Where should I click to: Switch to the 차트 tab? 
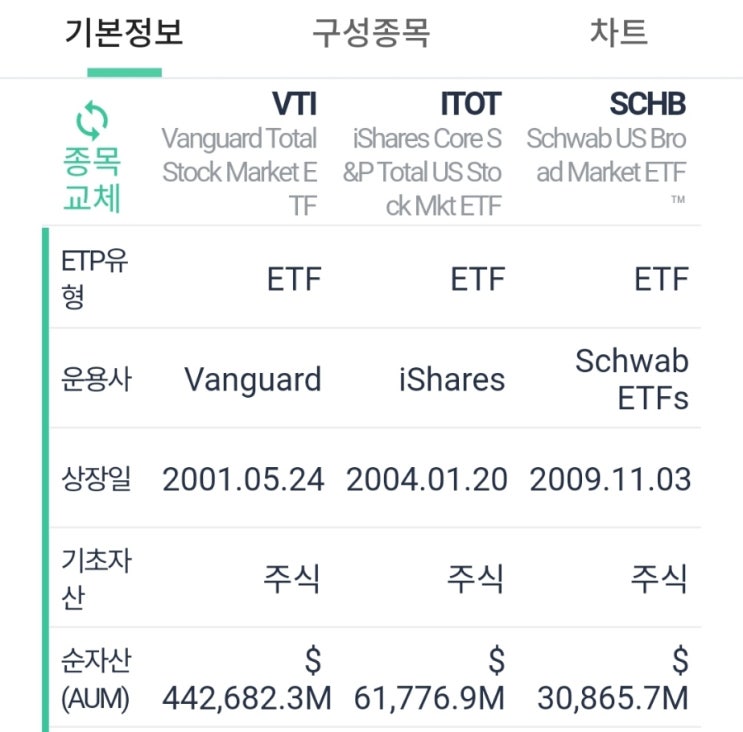tap(619, 34)
